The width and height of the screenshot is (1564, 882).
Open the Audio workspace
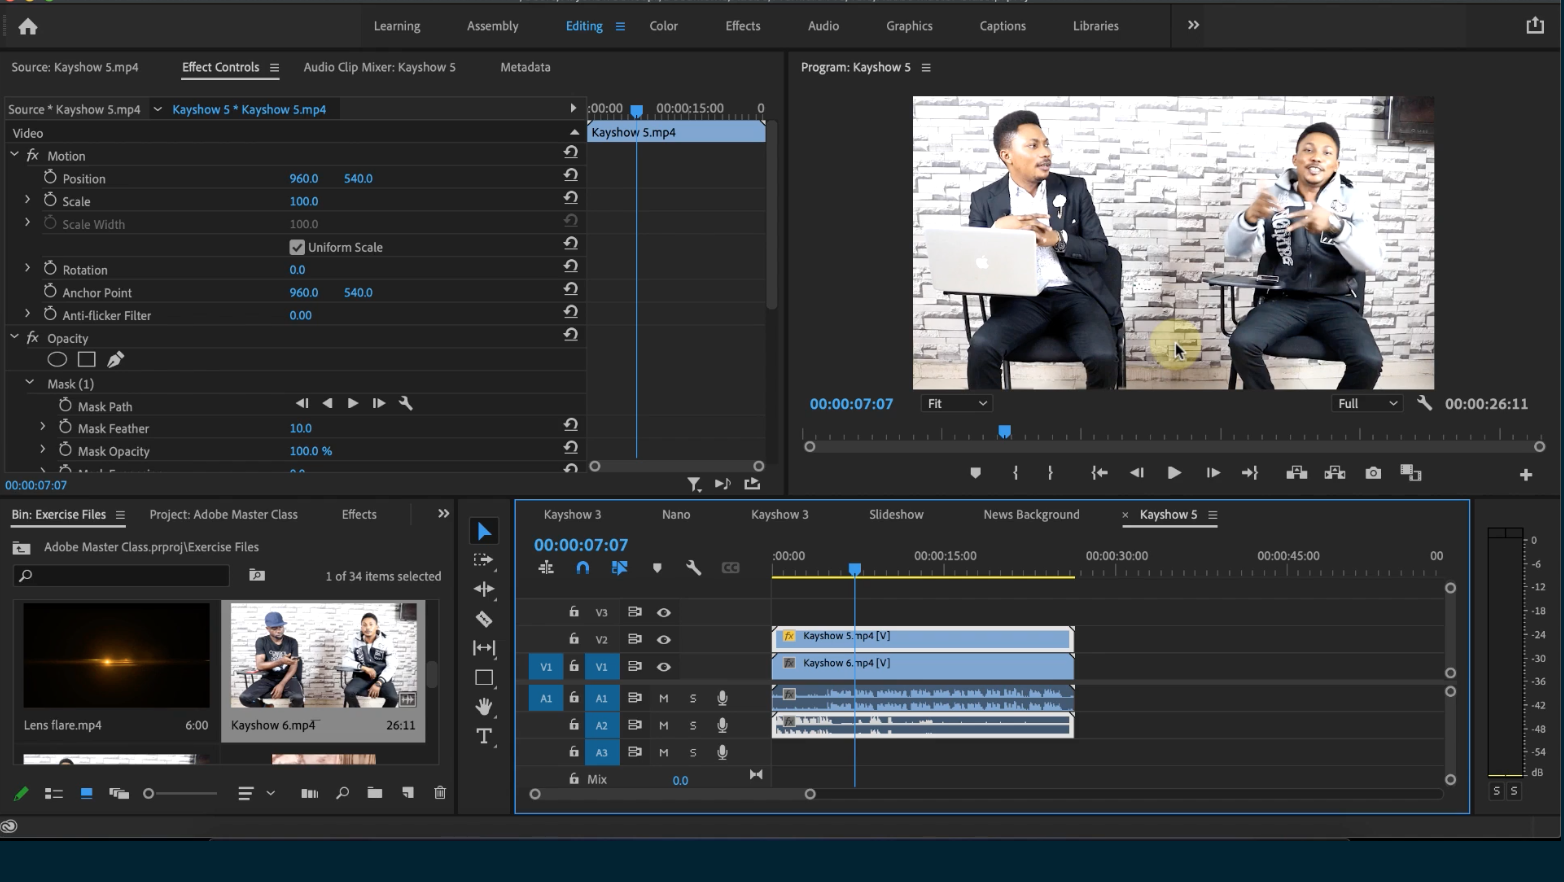tap(823, 26)
